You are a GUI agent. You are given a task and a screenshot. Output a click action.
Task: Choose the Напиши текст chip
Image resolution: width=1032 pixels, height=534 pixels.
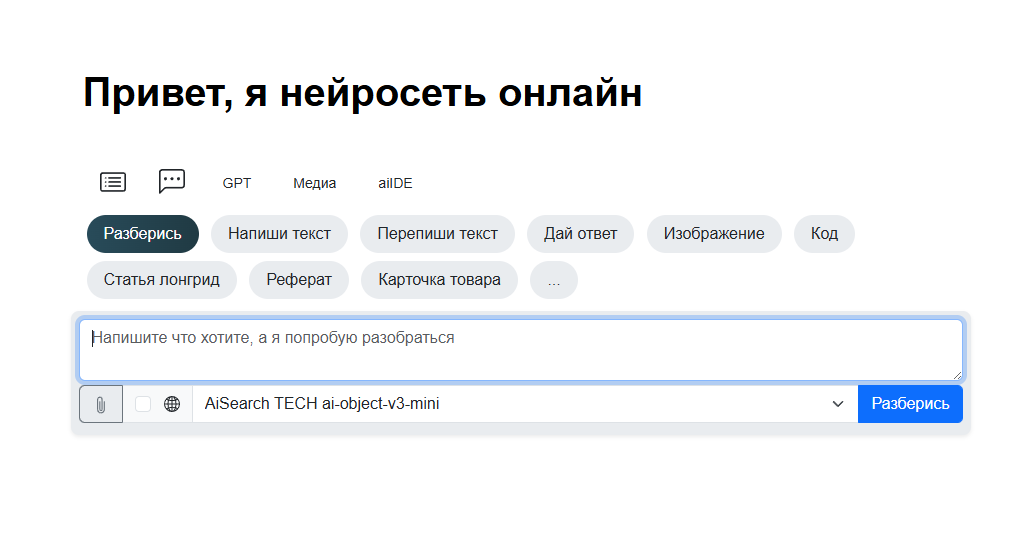279,234
